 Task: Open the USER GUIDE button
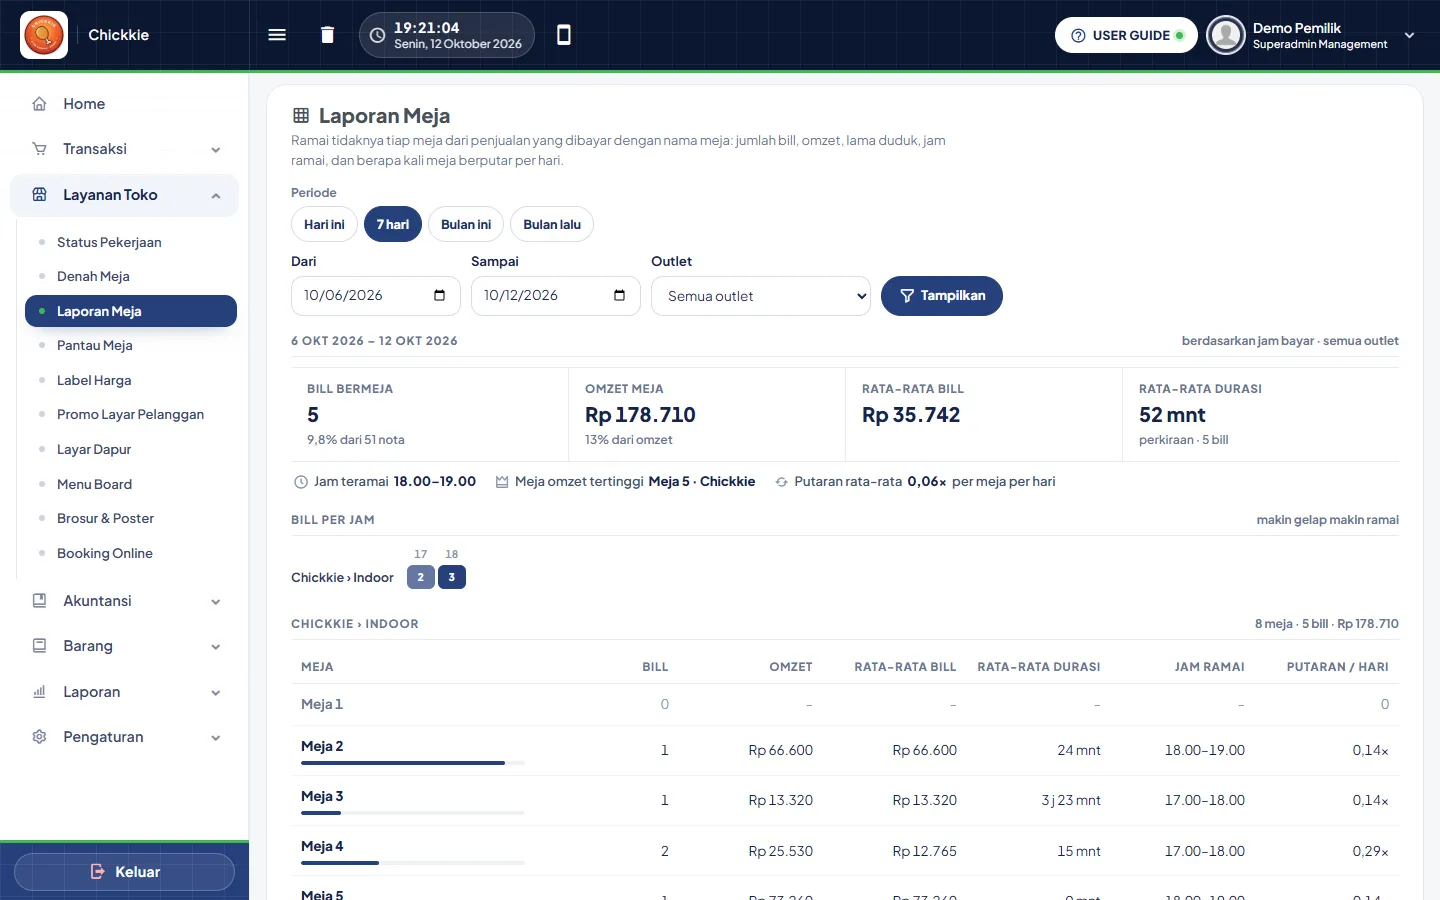(1126, 35)
